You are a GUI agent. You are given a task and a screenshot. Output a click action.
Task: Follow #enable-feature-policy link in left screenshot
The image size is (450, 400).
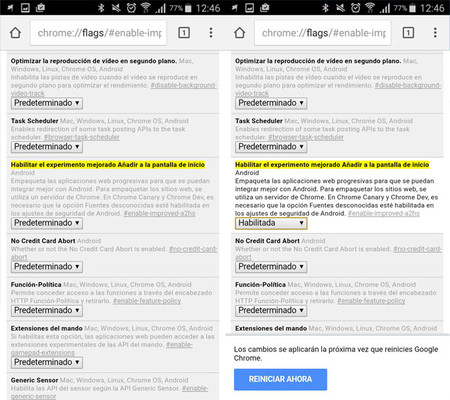tap(147, 301)
